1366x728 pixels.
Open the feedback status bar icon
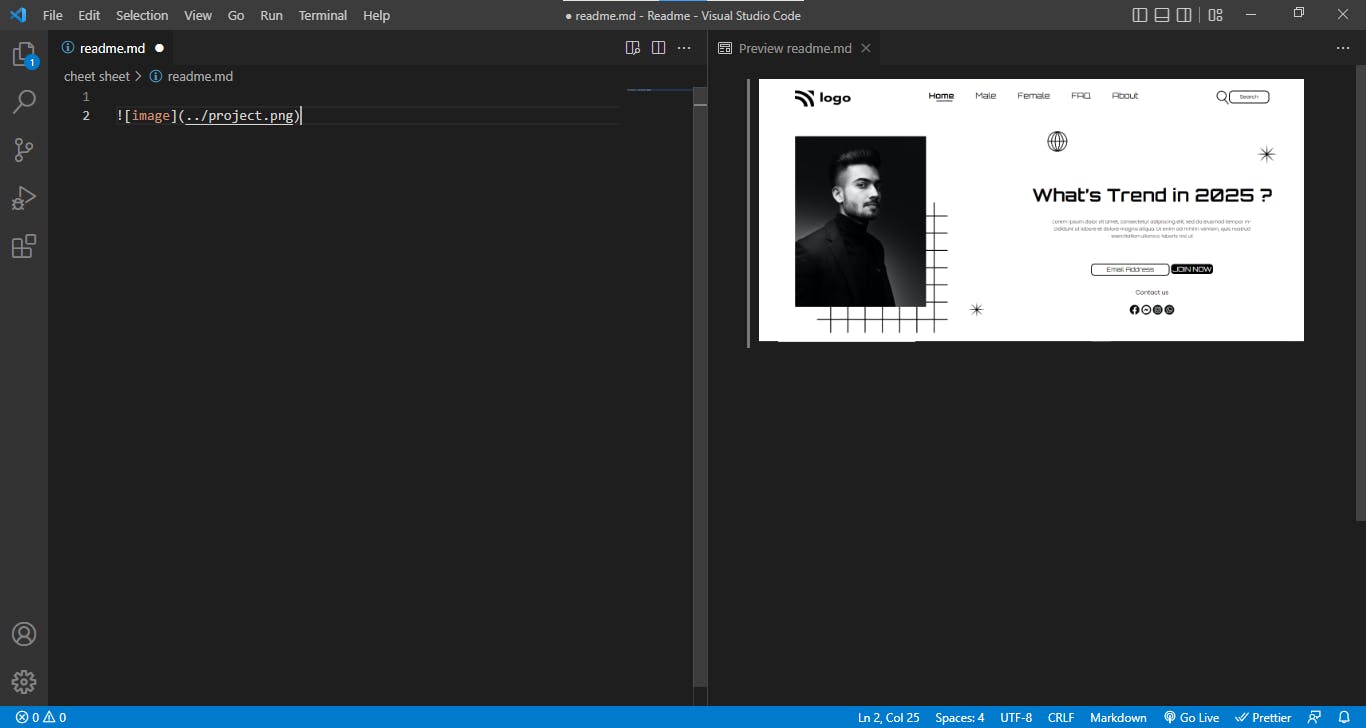click(1315, 717)
